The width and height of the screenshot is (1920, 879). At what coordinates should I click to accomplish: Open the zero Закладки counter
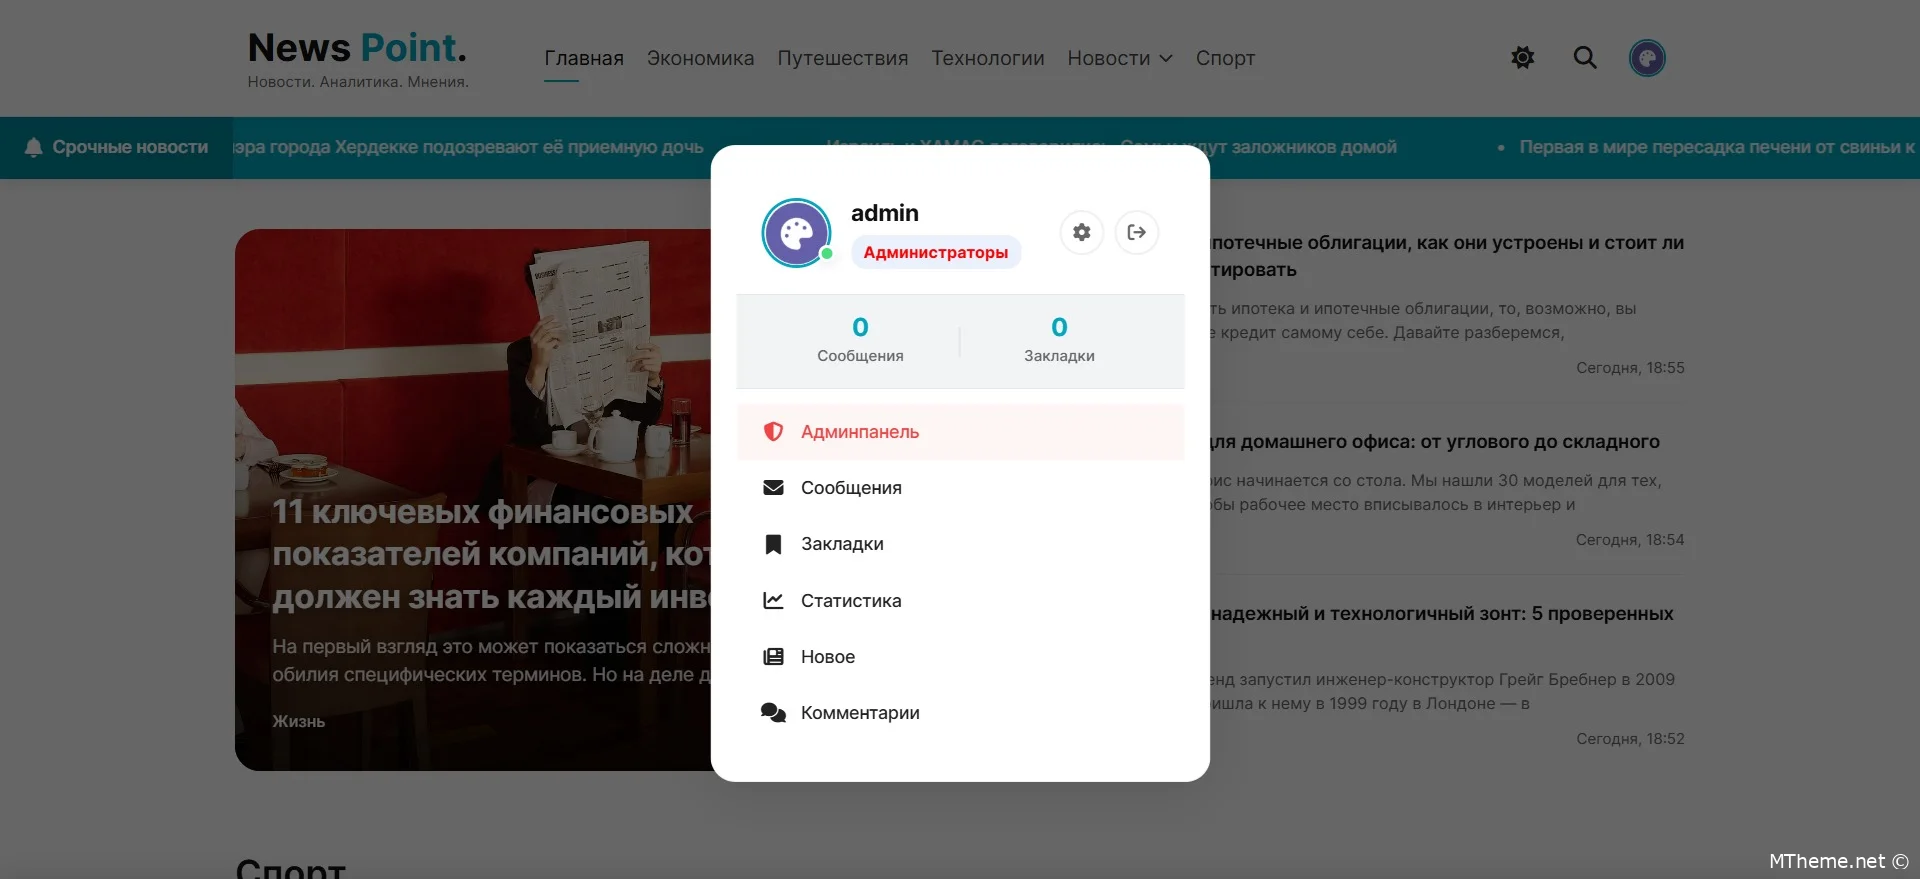(1059, 340)
